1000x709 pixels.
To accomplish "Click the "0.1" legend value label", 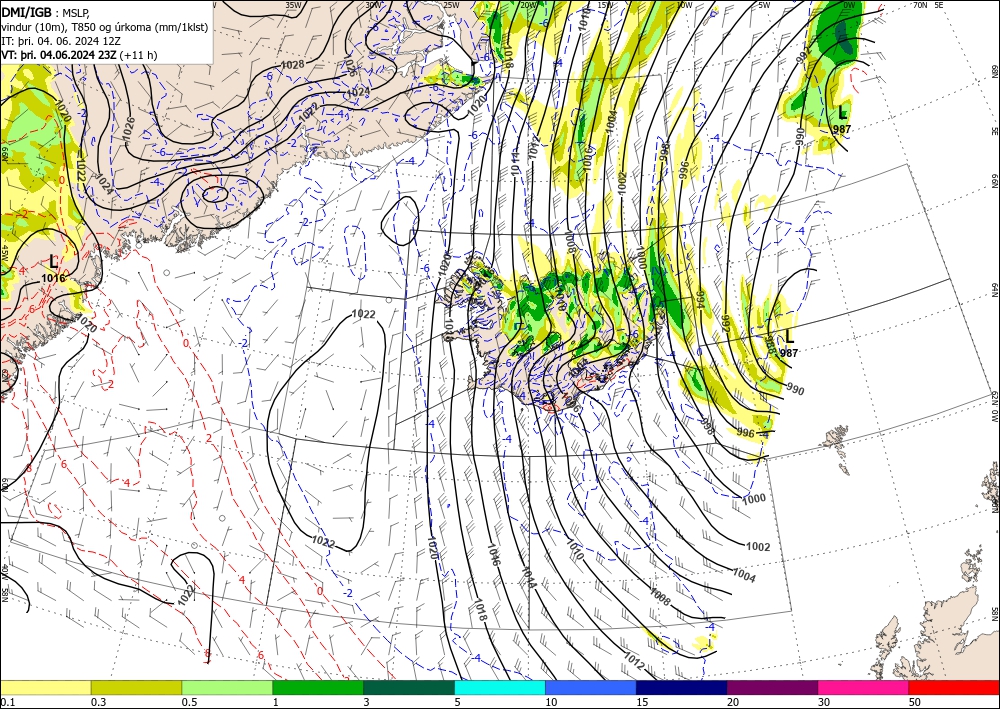I will pyautogui.click(x=7, y=702).
